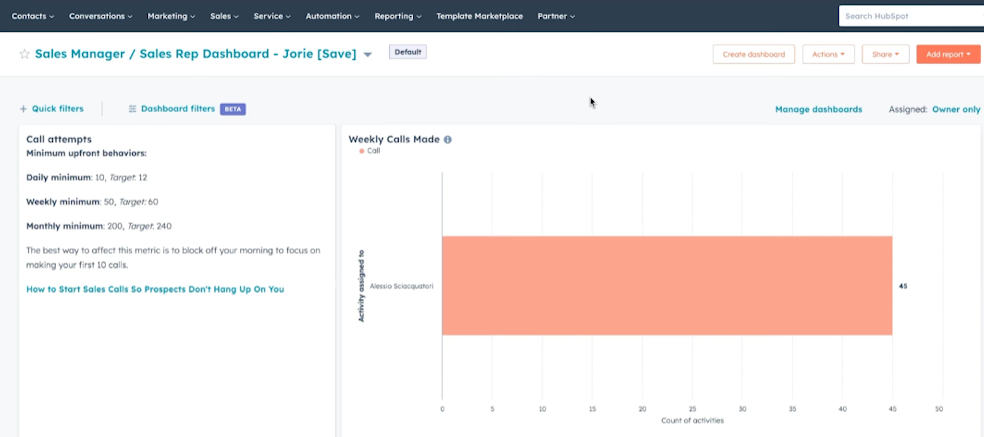Click the Call attempts card title
984x437 pixels.
pyautogui.click(x=59, y=139)
